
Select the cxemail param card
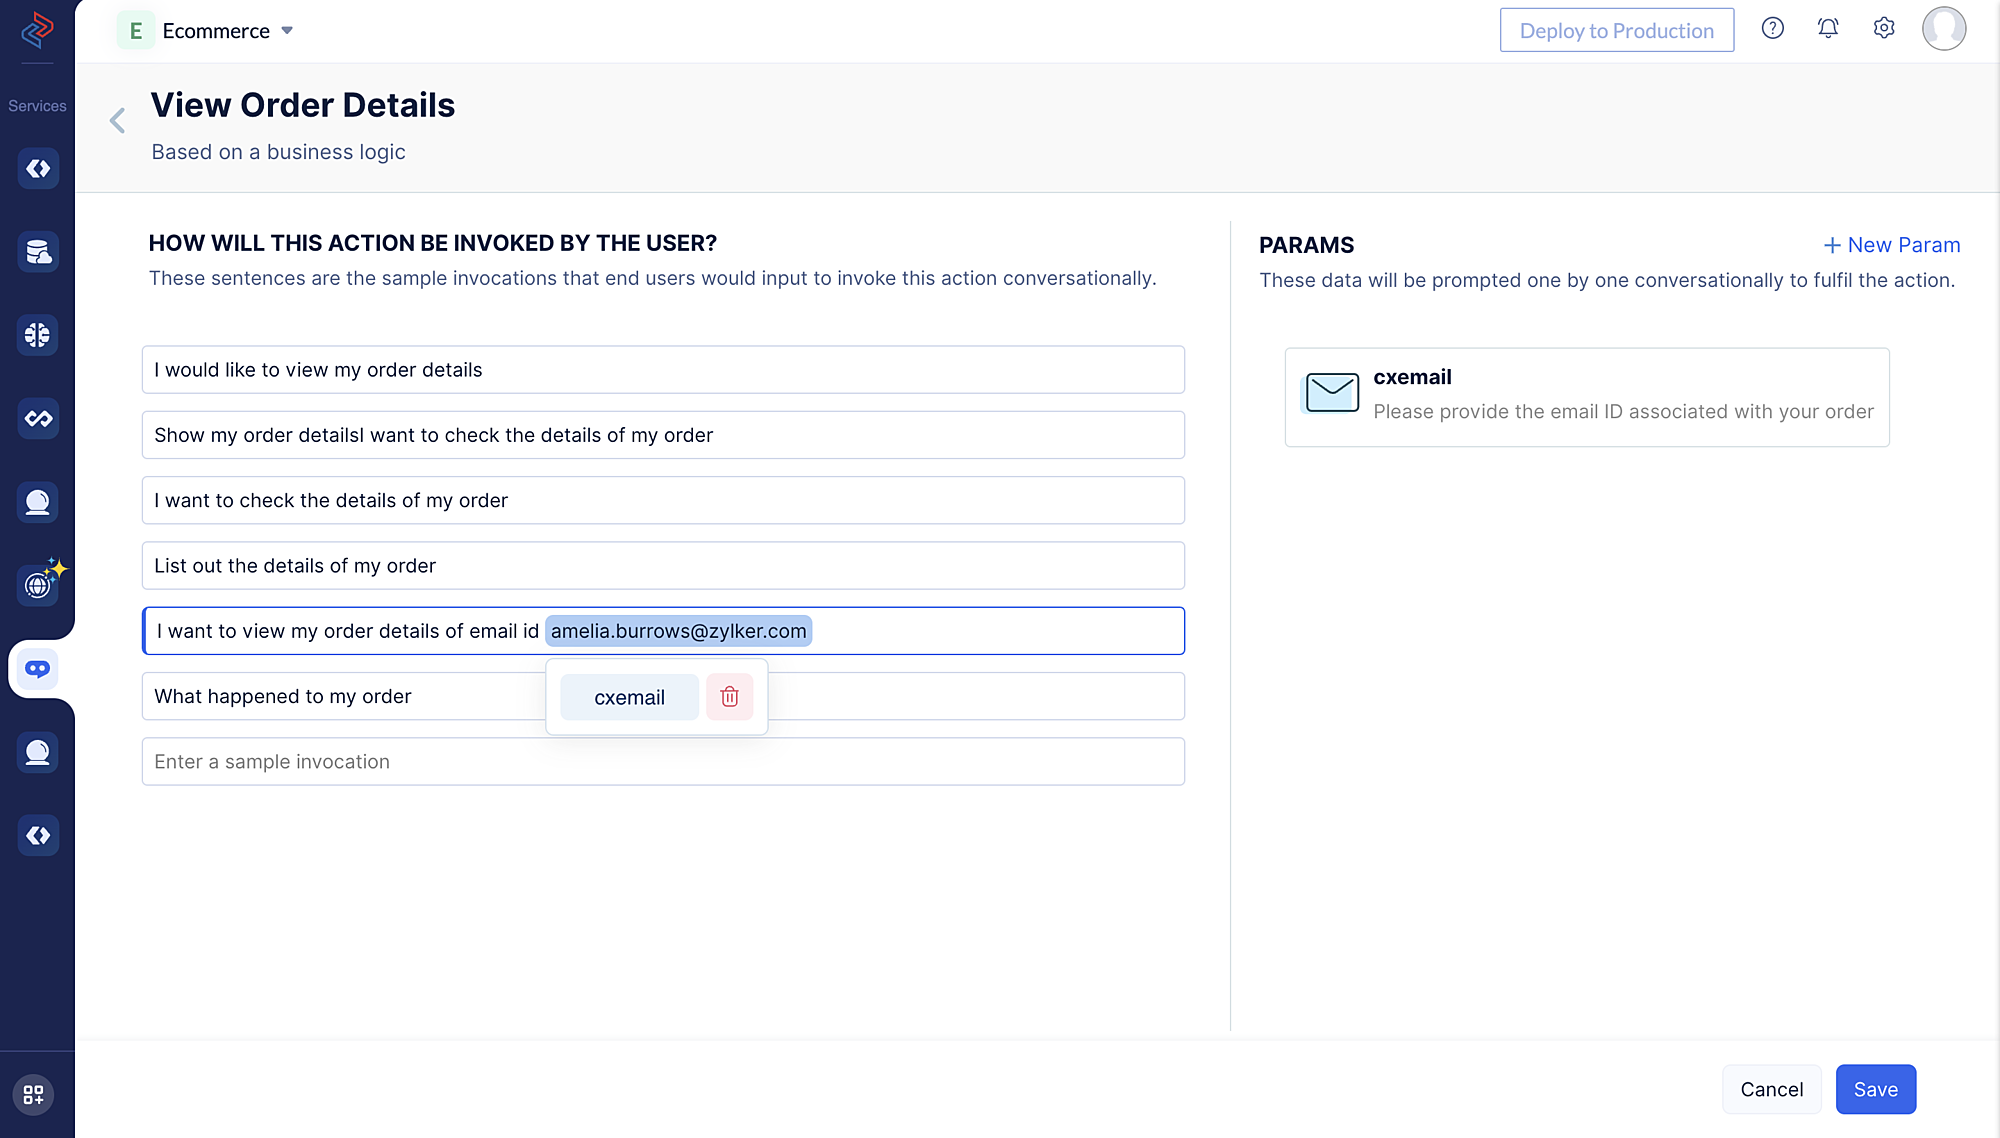(x=1586, y=397)
